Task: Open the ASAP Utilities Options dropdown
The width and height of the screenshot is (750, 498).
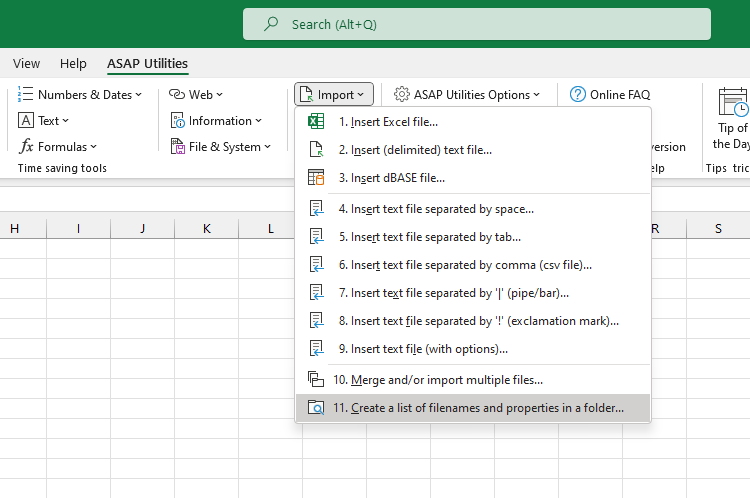Action: pos(537,95)
